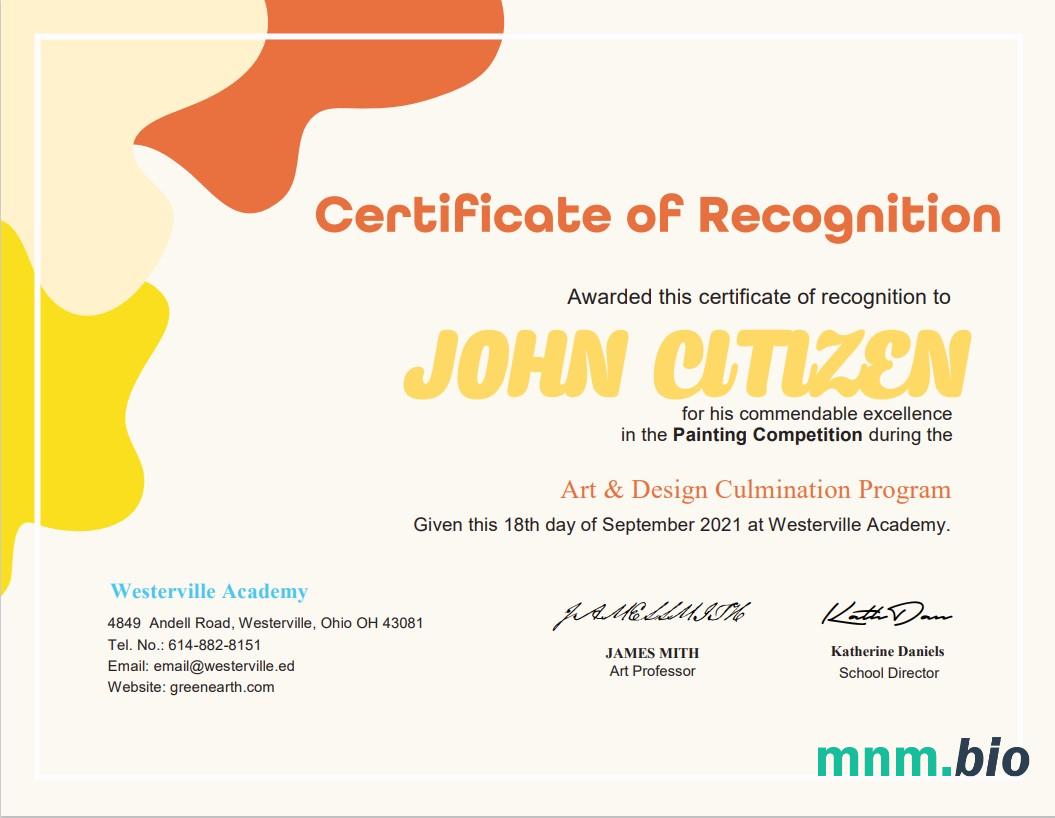Image resolution: width=1055 pixels, height=818 pixels.
Task: Select the Art & Design Culmination Program heading
Action: 755,490
